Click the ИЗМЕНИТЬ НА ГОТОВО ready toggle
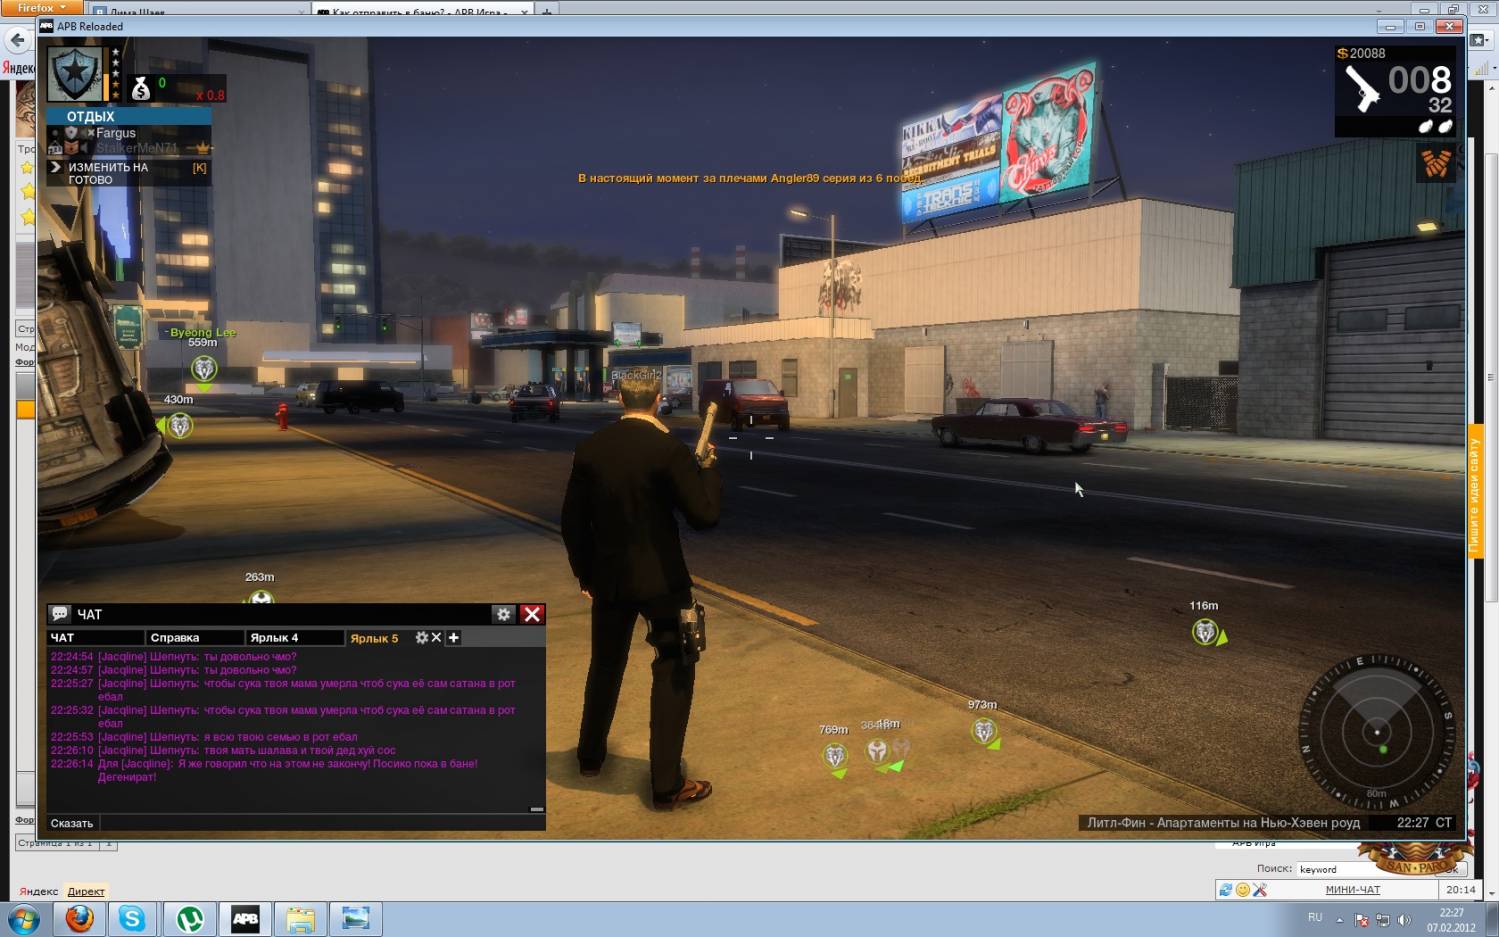This screenshot has width=1499, height=937. tap(128, 173)
